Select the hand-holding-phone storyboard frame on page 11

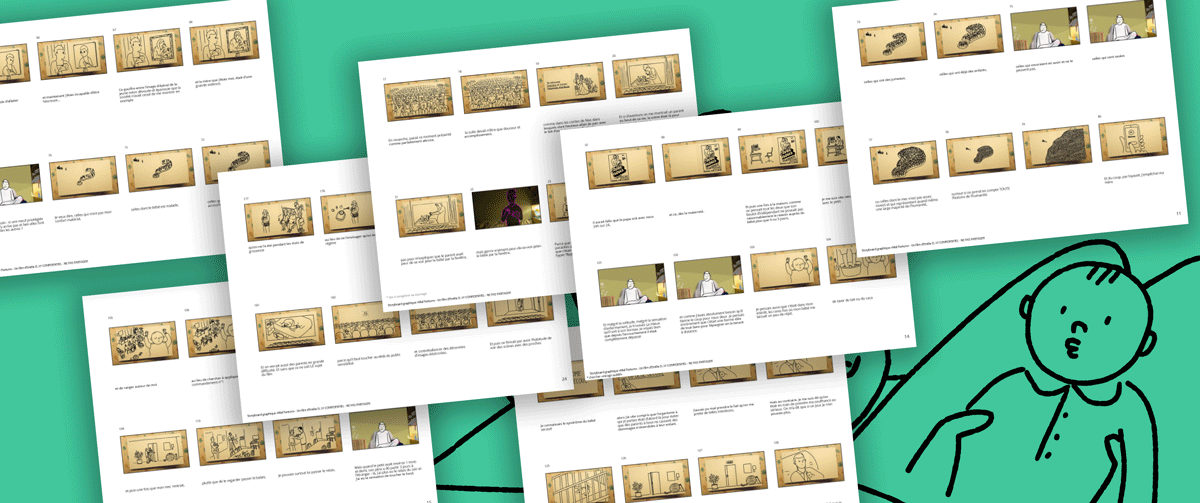tap(1133, 140)
